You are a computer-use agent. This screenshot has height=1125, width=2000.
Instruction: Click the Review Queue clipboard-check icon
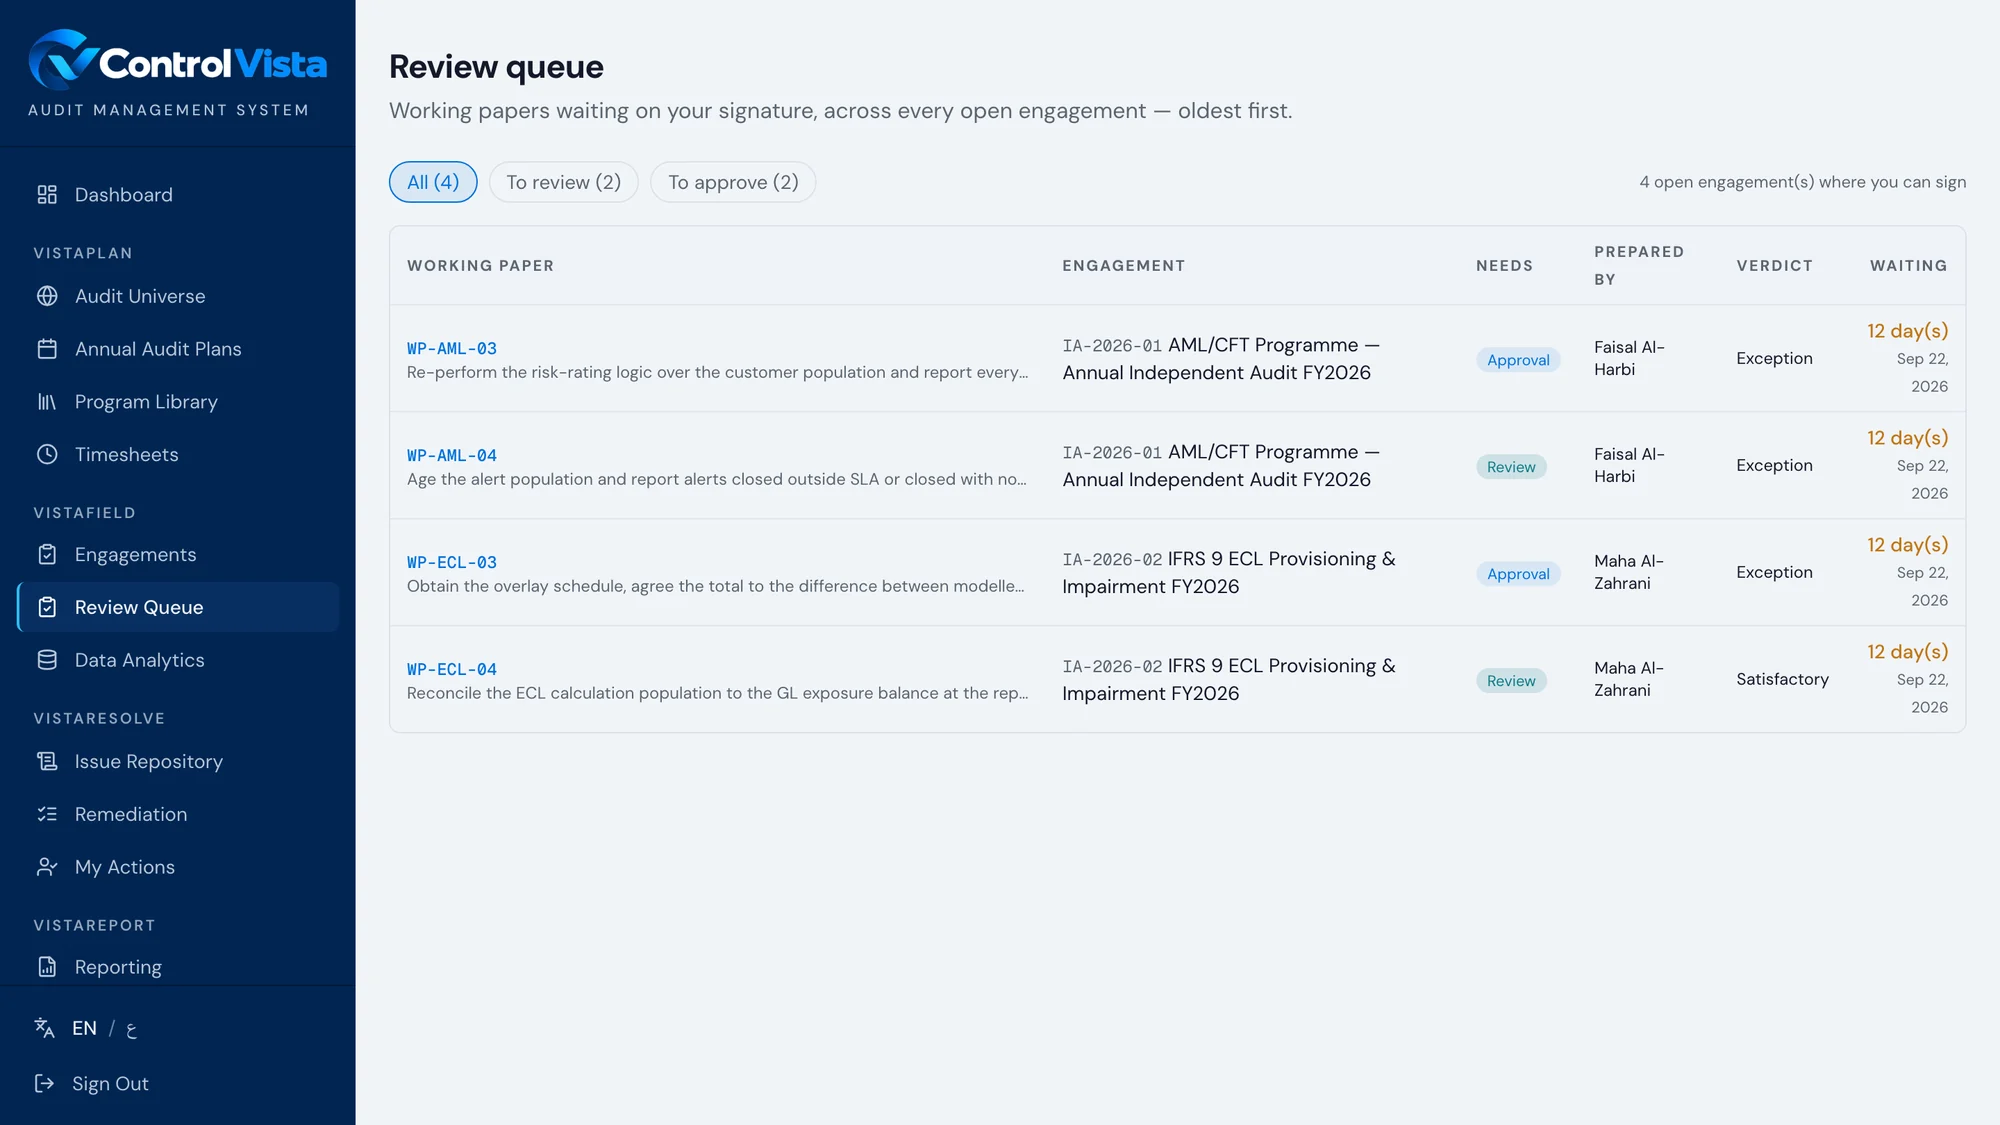(47, 608)
